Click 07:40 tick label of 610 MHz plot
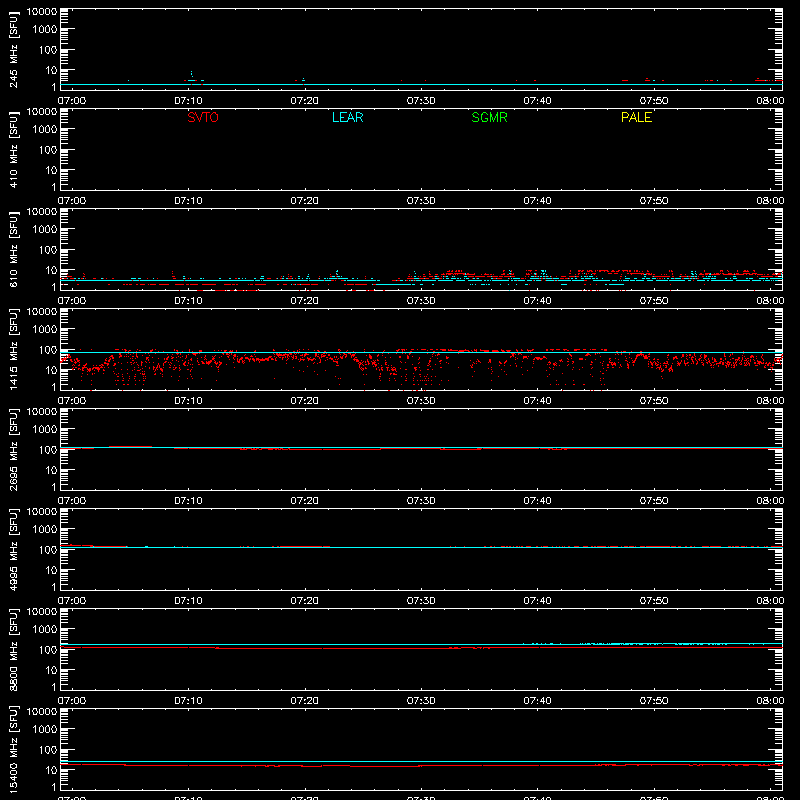The width and height of the screenshot is (800, 800). [x=537, y=301]
